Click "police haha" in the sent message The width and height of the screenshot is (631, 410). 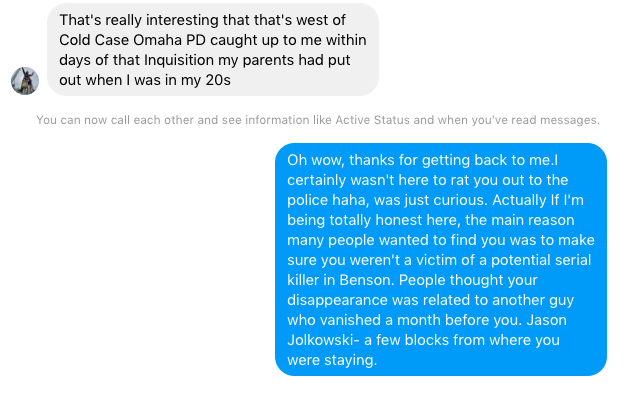328,200
